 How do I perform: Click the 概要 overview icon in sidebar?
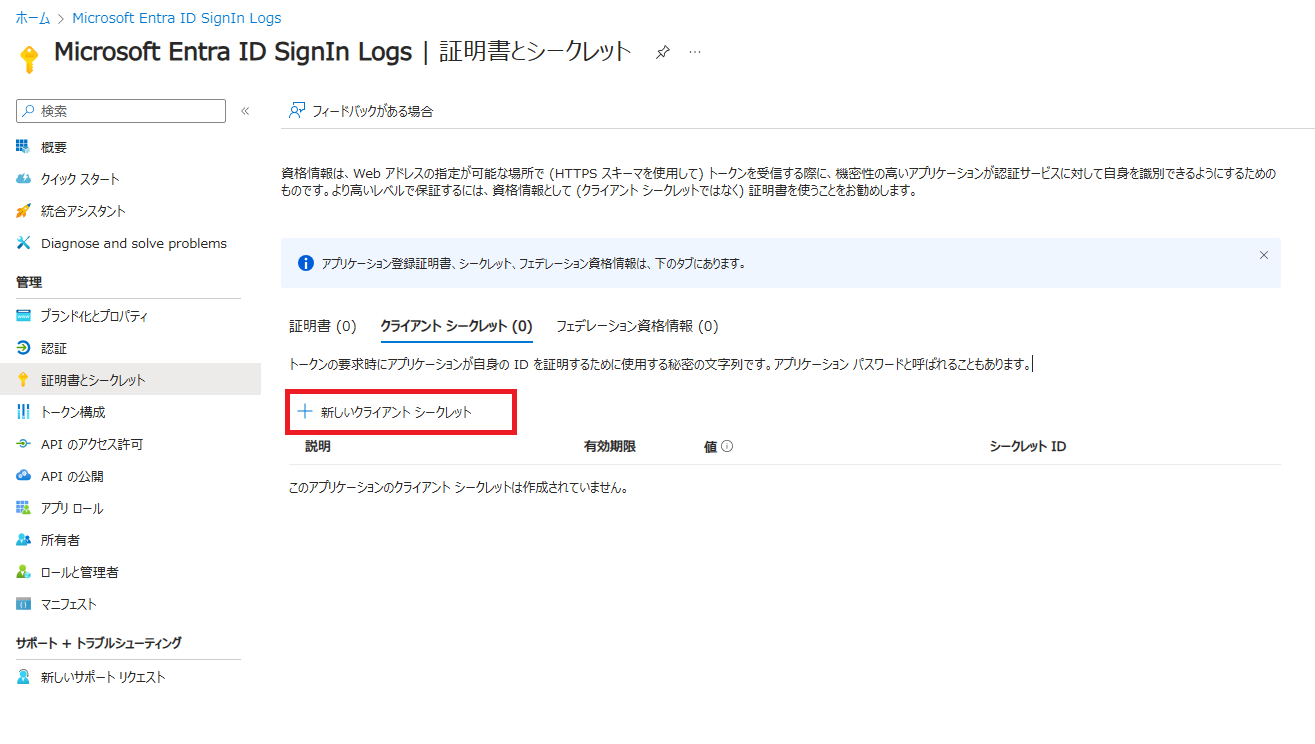(x=23, y=147)
